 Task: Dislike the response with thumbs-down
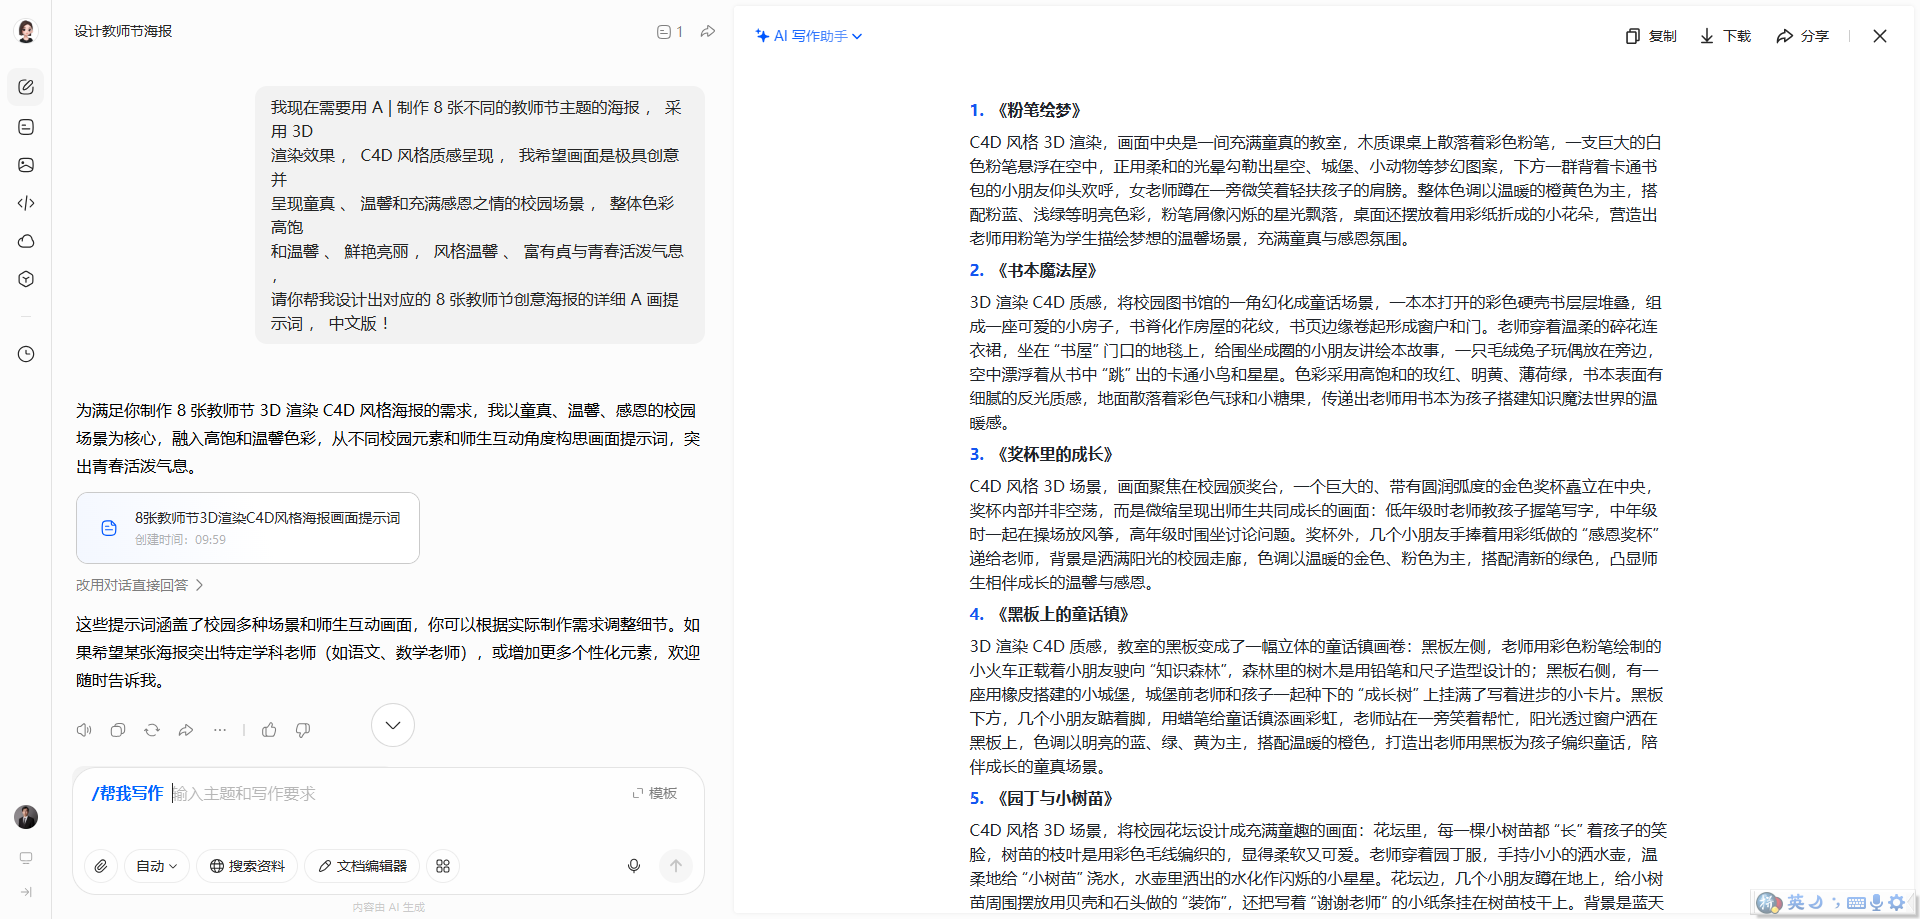pos(303,730)
